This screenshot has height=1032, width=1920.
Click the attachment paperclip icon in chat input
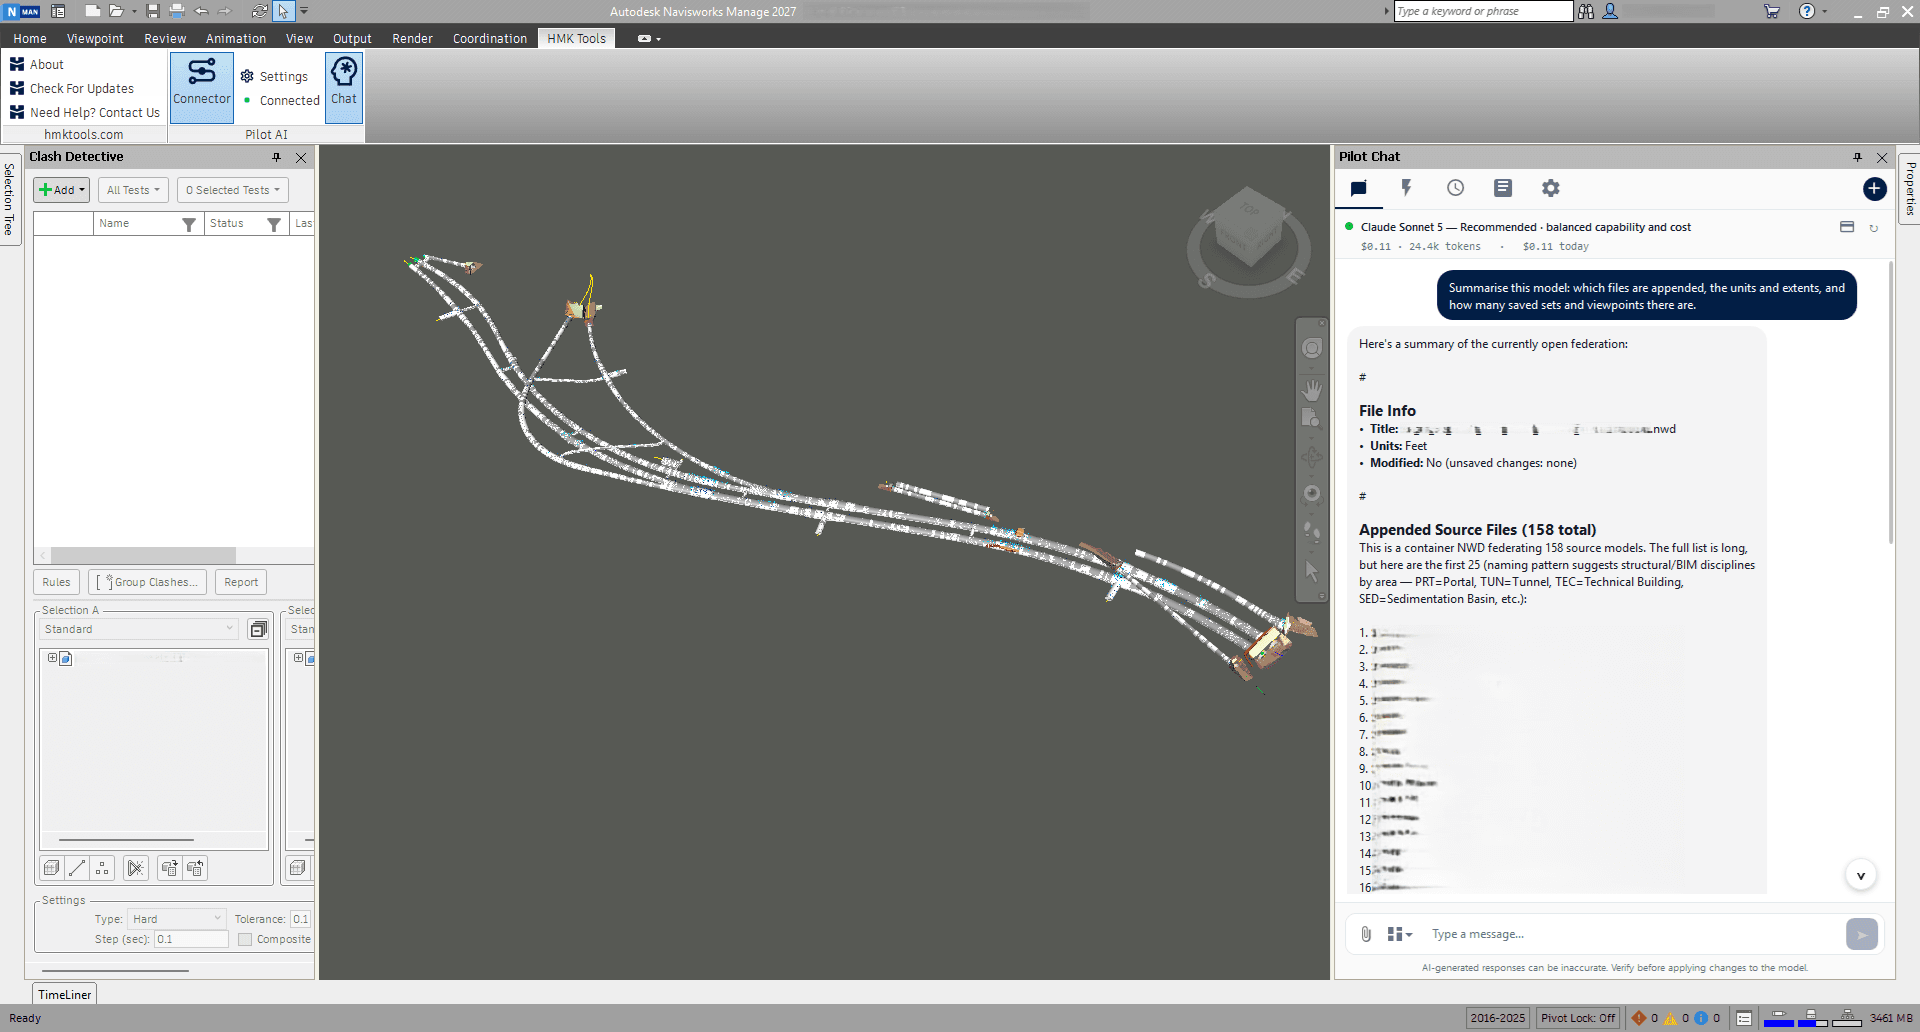coord(1366,934)
